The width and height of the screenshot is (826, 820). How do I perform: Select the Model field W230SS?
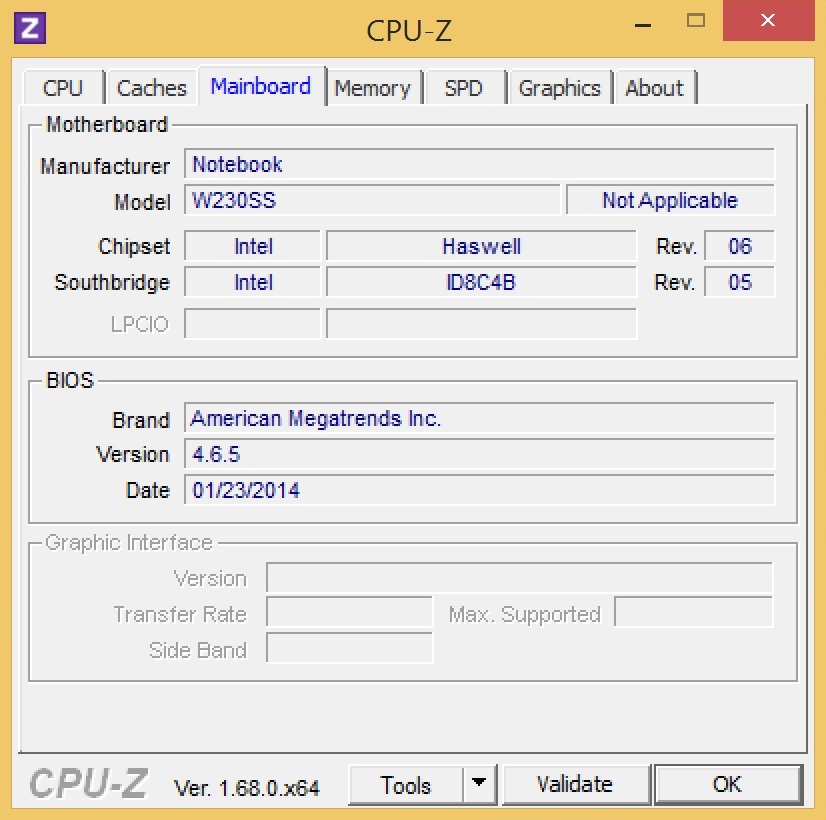coord(372,200)
